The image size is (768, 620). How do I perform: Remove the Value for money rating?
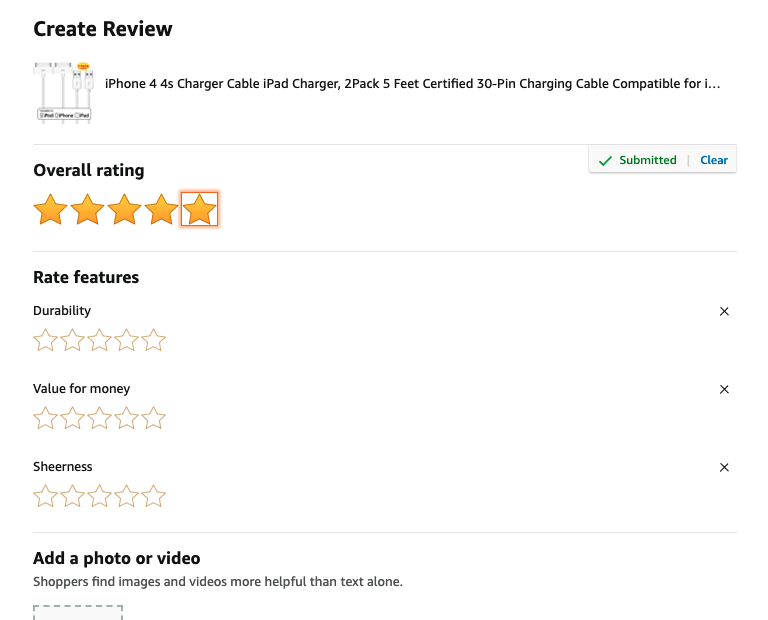(x=725, y=390)
